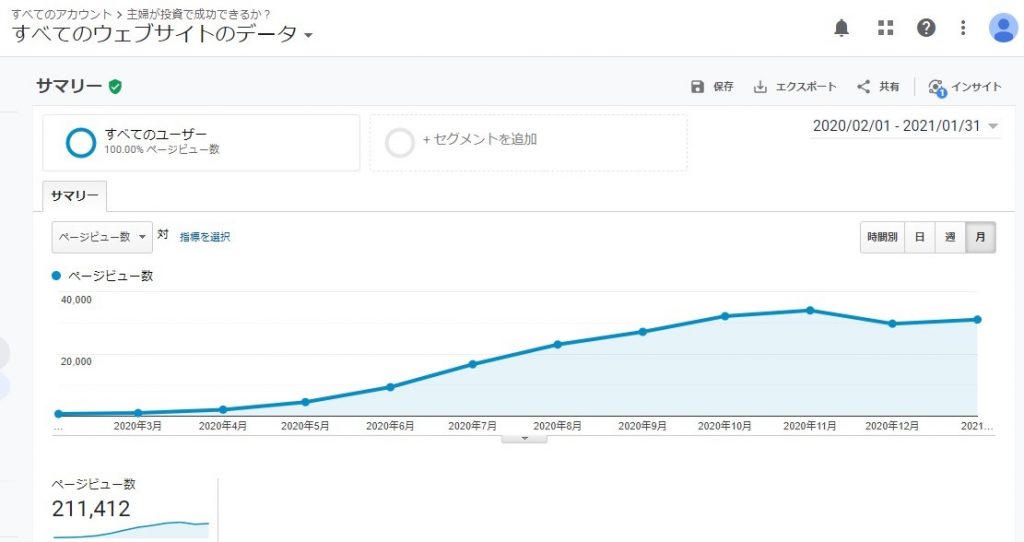Click the 保存 save disk icon

[697, 86]
